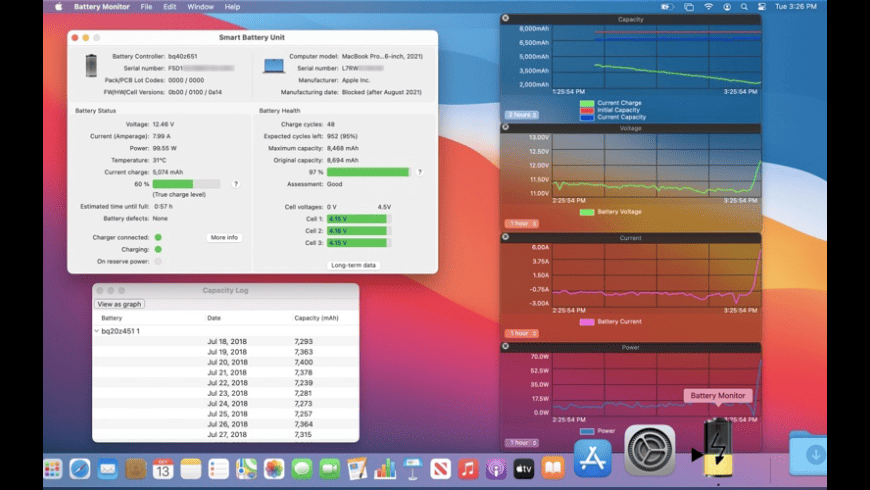The width and height of the screenshot is (870, 490).
Task: Open the Mail app in the Dock
Action: point(108,469)
